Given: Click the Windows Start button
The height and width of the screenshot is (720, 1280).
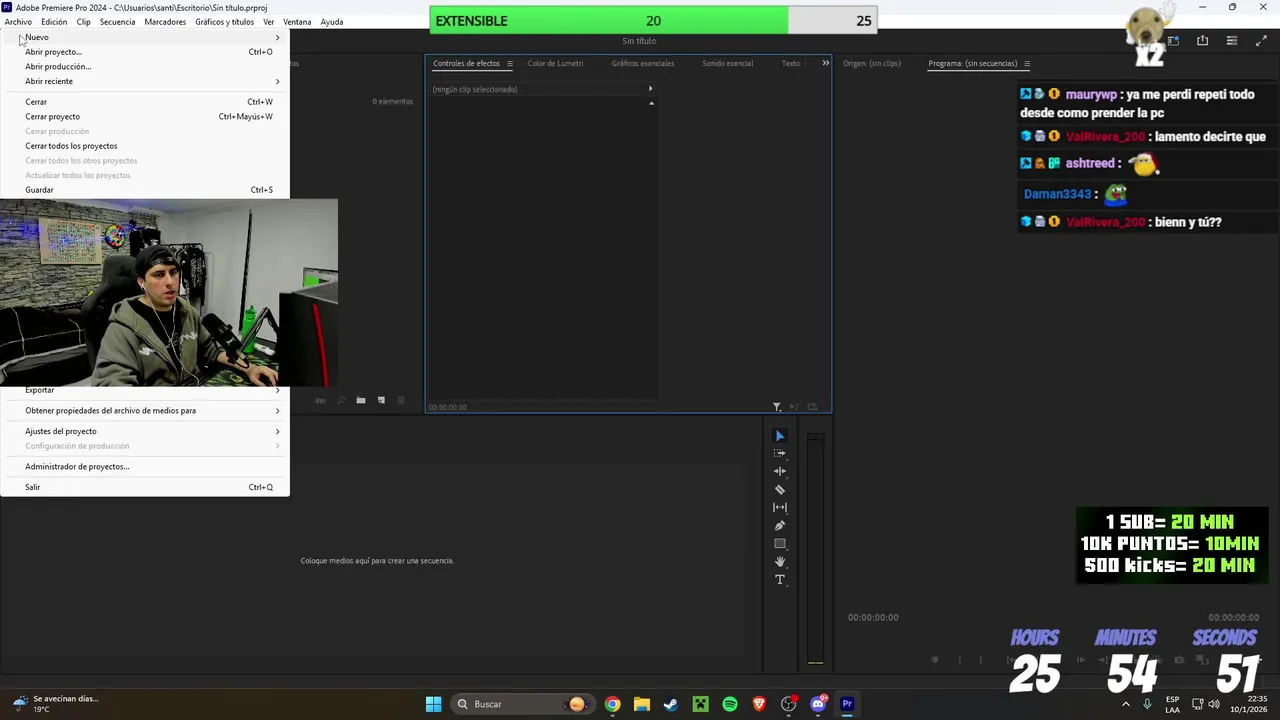Looking at the screenshot, I should point(434,704).
